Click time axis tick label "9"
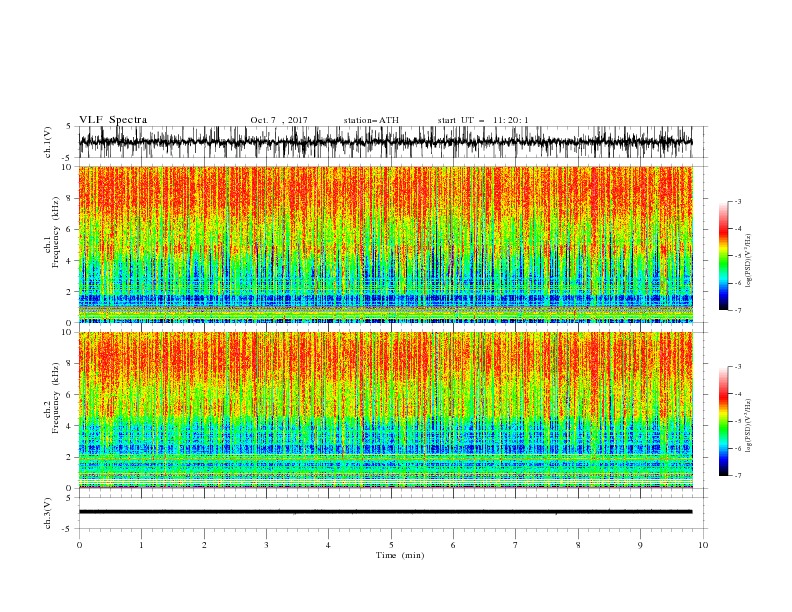 pos(640,545)
